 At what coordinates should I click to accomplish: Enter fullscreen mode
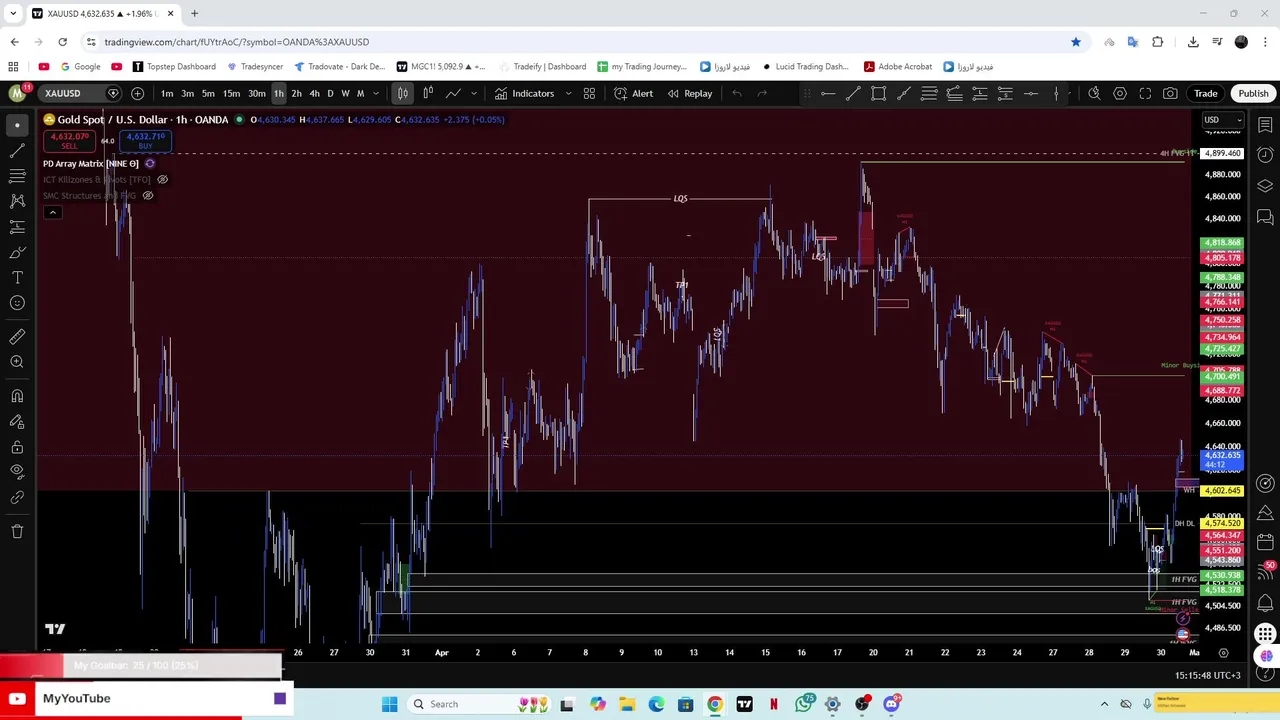(1145, 93)
